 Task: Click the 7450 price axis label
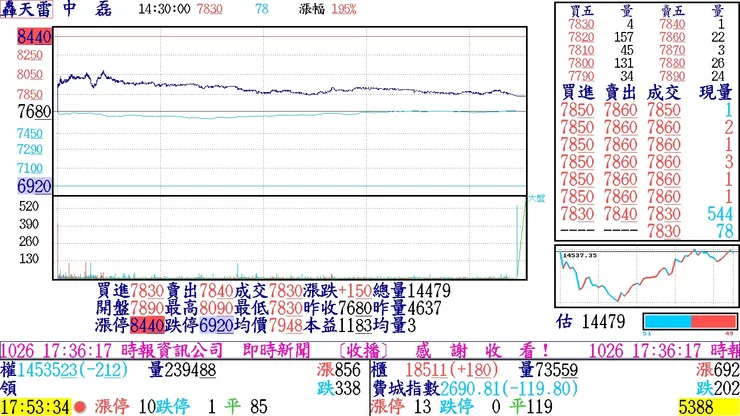point(30,134)
